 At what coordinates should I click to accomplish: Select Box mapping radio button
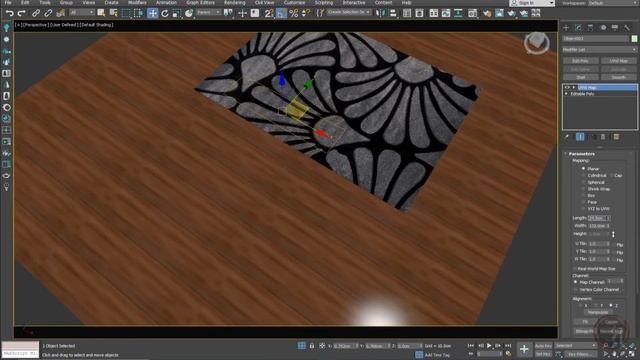(583, 196)
